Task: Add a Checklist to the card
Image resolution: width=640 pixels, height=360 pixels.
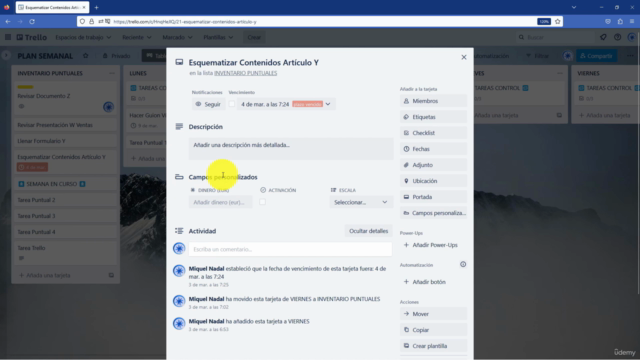Action: point(433,133)
